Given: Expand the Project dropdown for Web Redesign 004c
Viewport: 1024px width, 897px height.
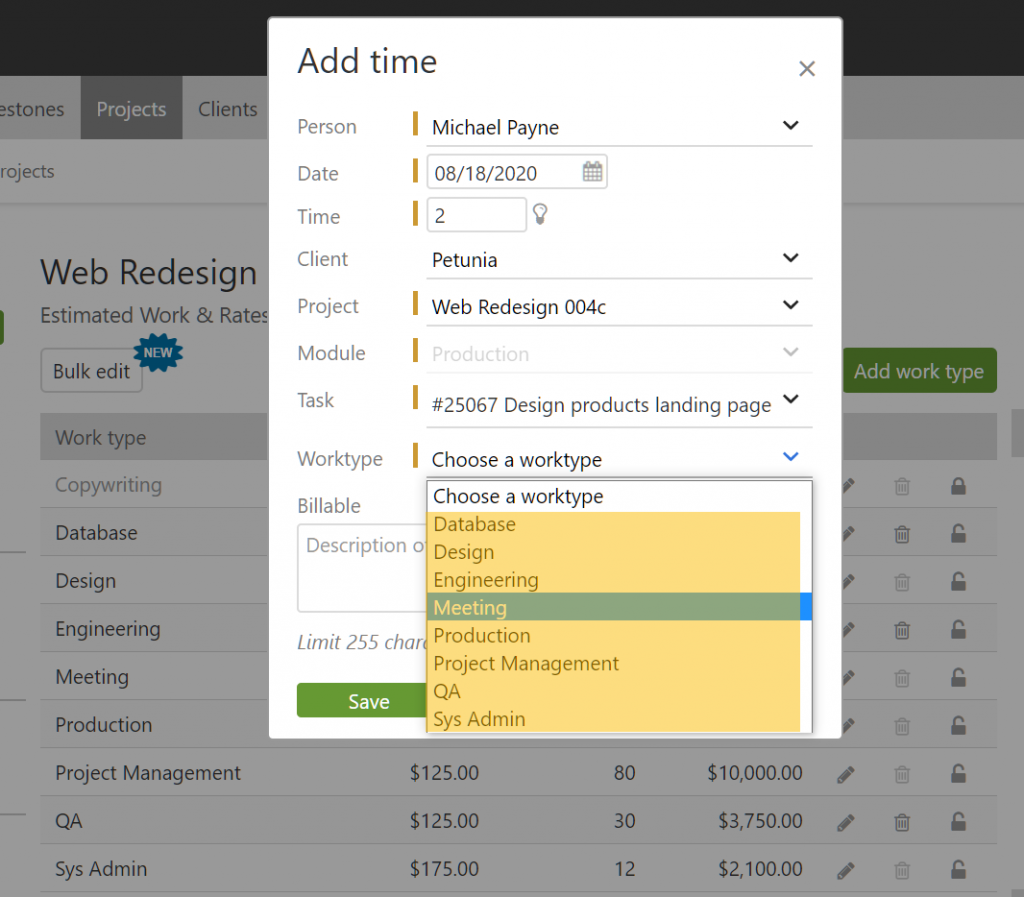Looking at the screenshot, I should point(790,307).
